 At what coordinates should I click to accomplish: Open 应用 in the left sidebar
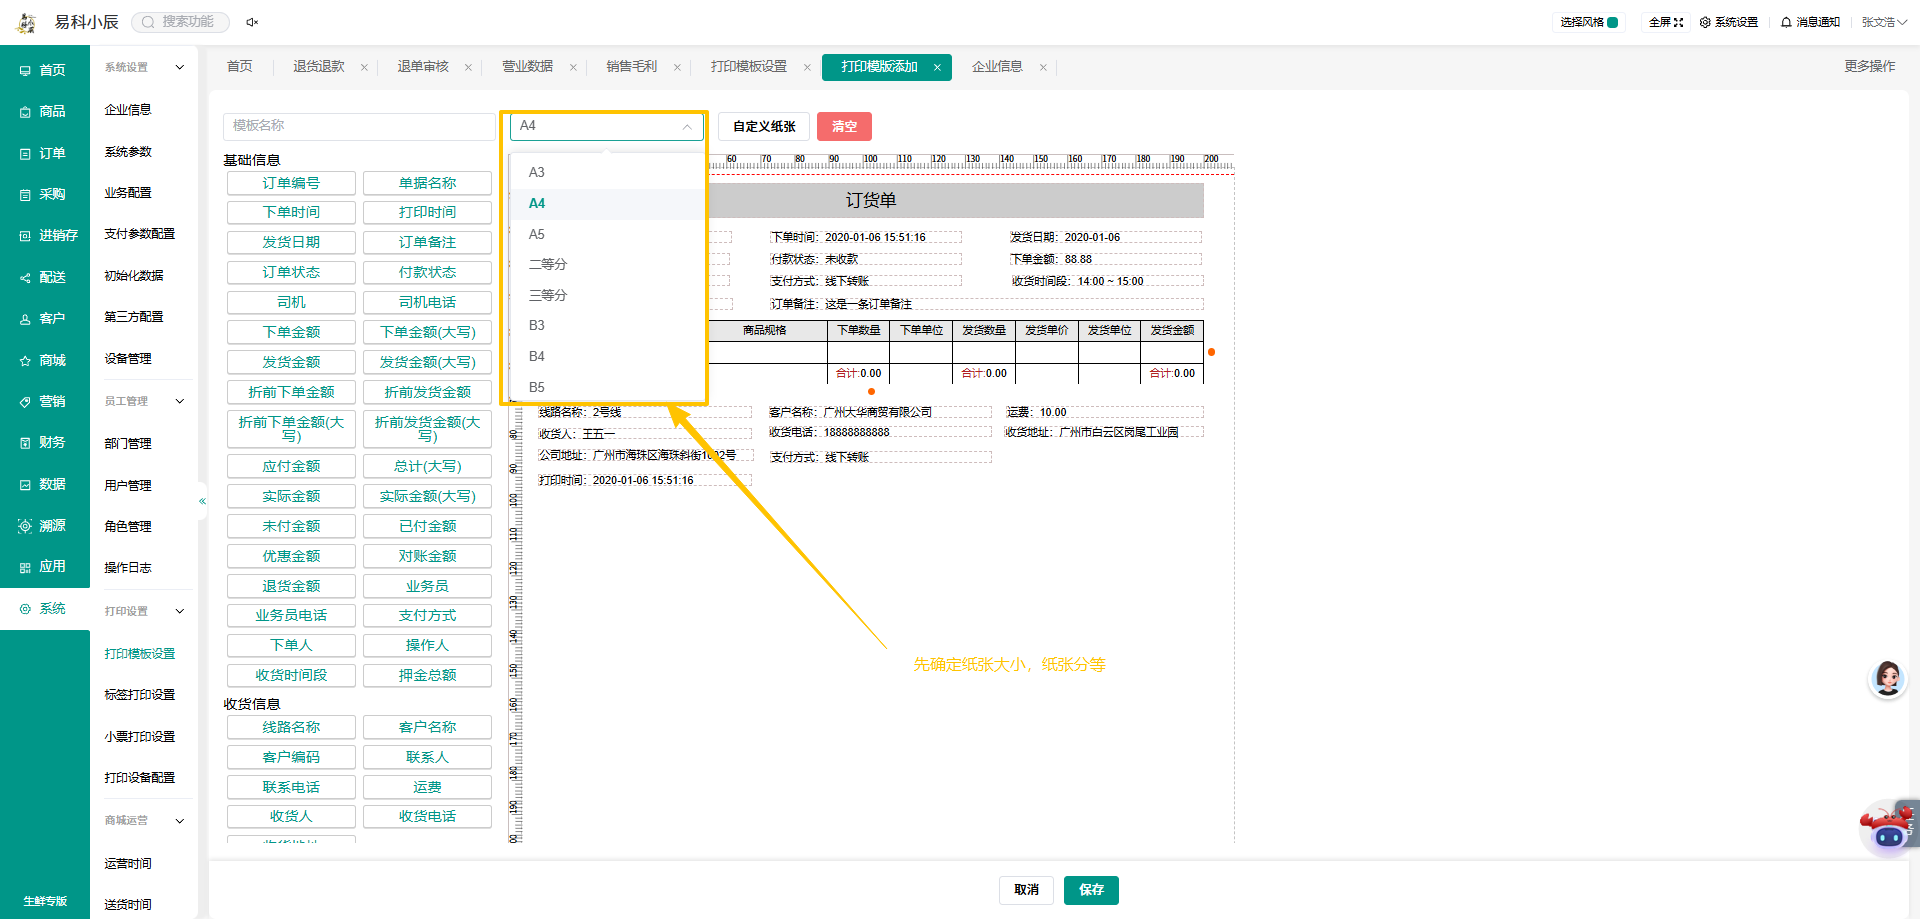pyautogui.click(x=45, y=566)
